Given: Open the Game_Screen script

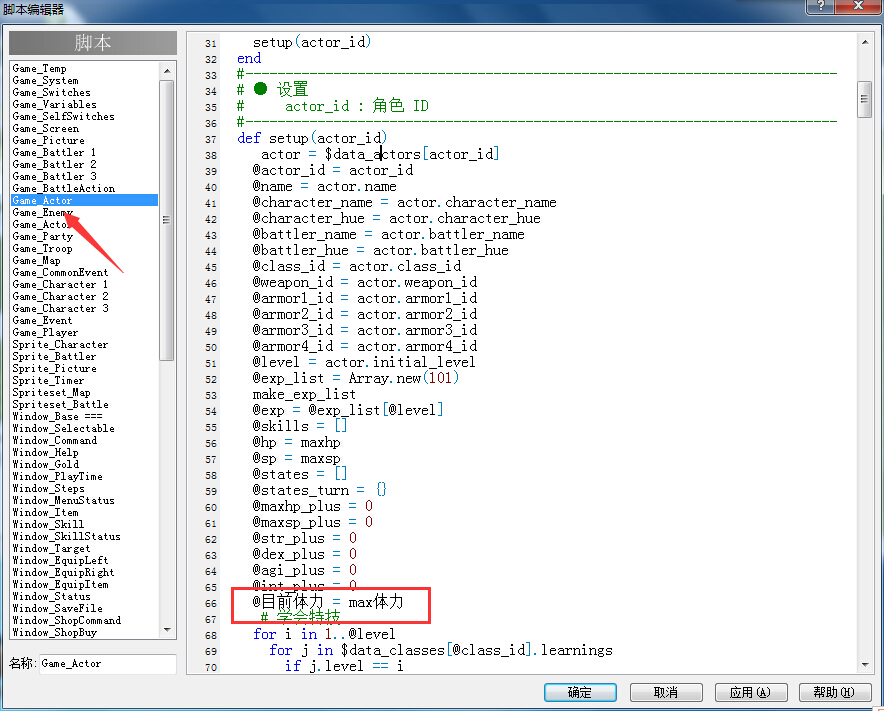Looking at the screenshot, I should click(46, 129).
